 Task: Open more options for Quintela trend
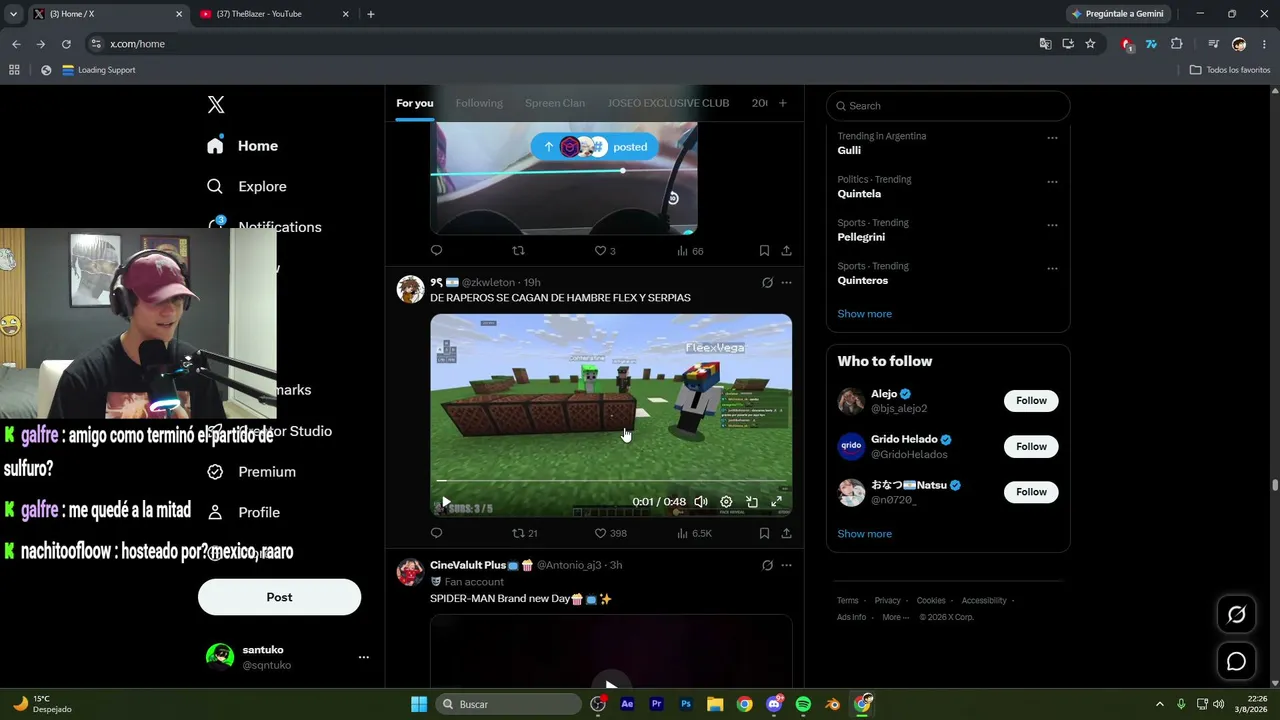click(x=1052, y=182)
